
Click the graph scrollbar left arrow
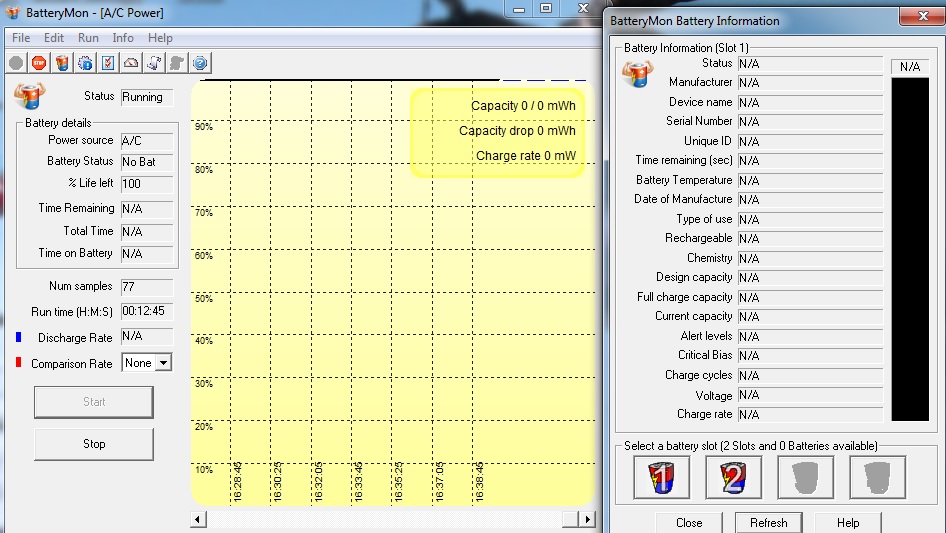tap(198, 519)
